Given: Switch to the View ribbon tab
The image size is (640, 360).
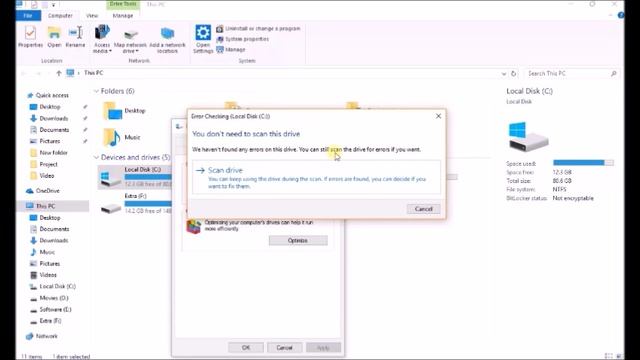Looking at the screenshot, I should point(92,16).
